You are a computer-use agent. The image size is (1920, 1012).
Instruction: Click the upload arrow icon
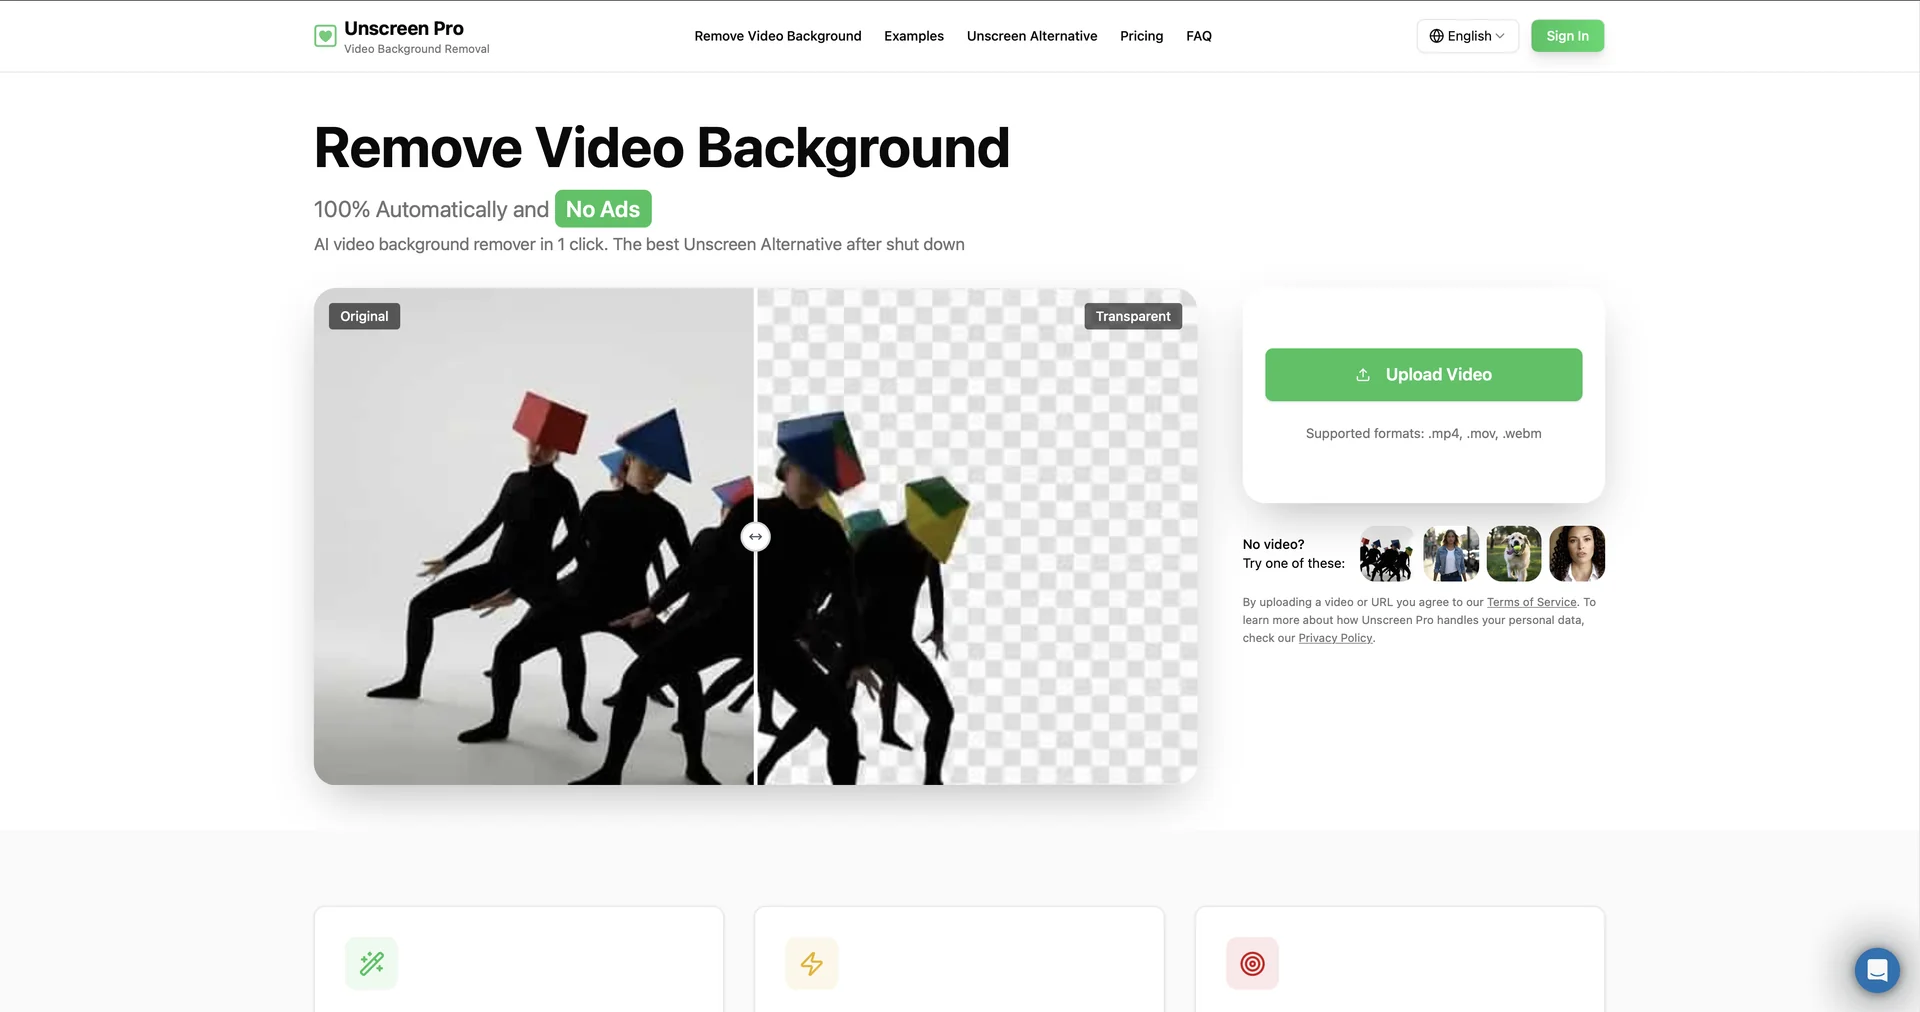[x=1363, y=375]
